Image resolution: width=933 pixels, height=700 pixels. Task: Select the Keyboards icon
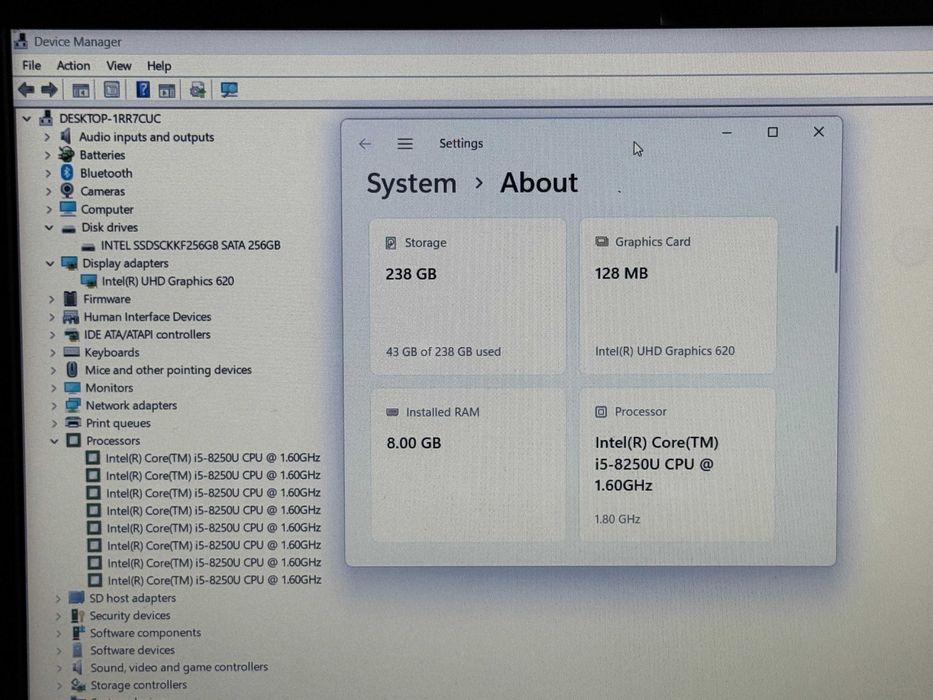(71, 352)
